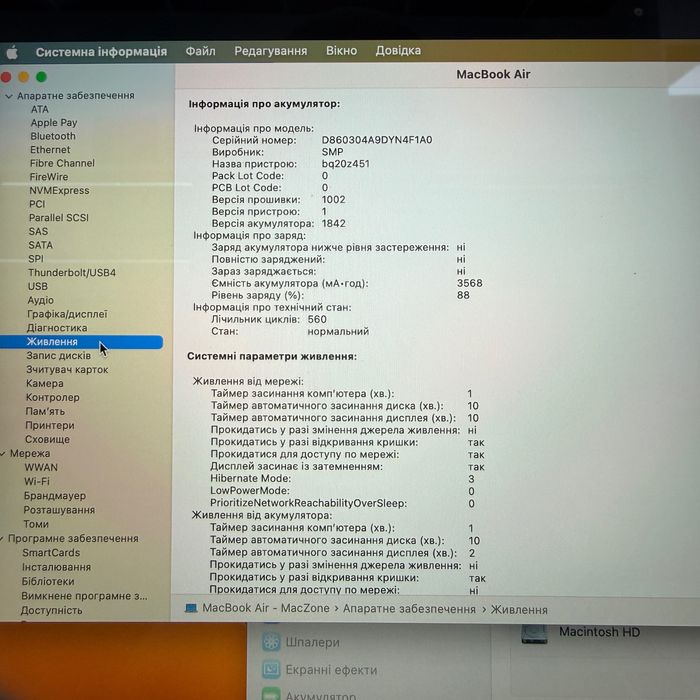Select Вимкнене програмне з... in the sidebar
Image resolution: width=700 pixels, height=700 pixels.
point(84,596)
